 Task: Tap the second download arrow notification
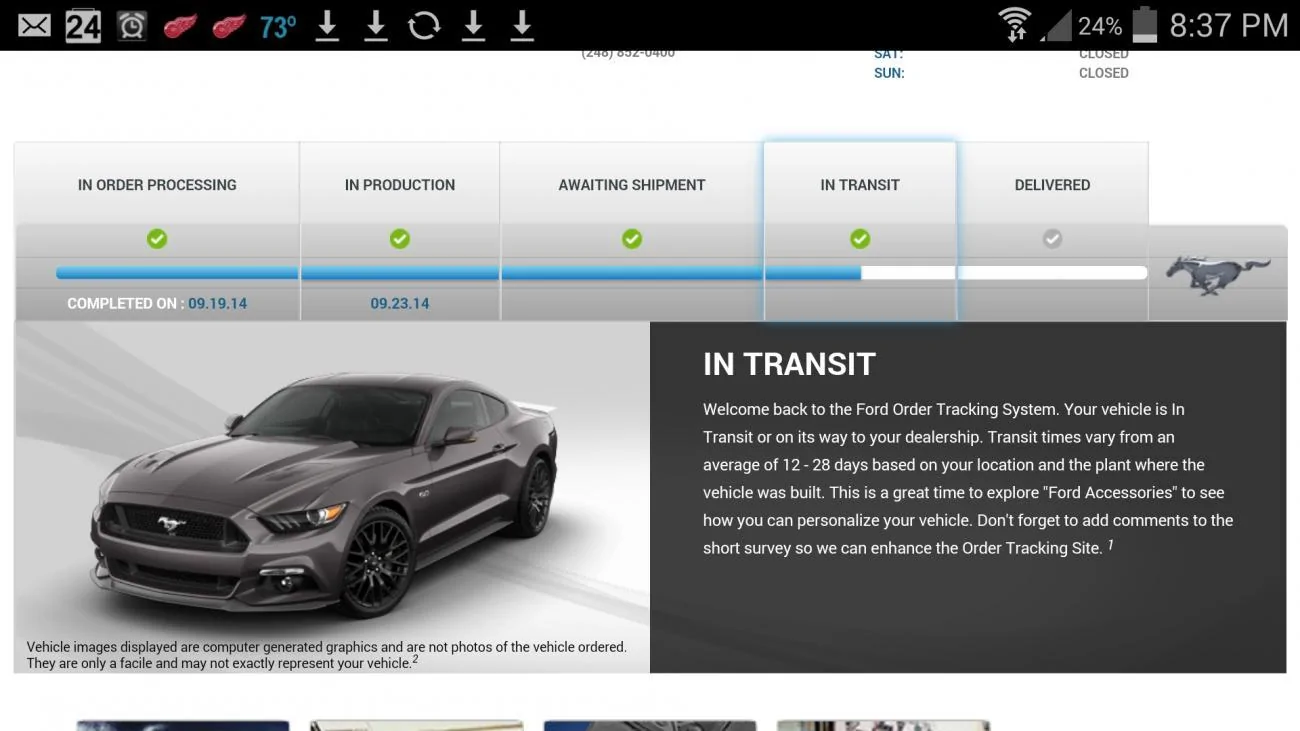click(376, 25)
